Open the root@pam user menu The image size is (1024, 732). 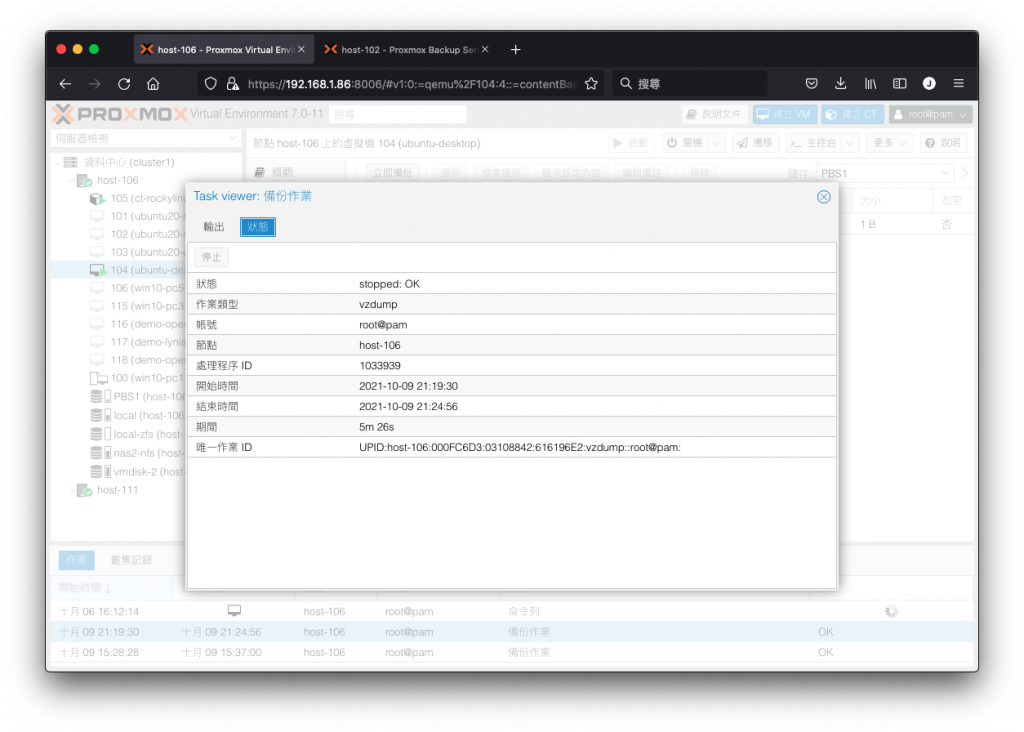click(x=931, y=114)
